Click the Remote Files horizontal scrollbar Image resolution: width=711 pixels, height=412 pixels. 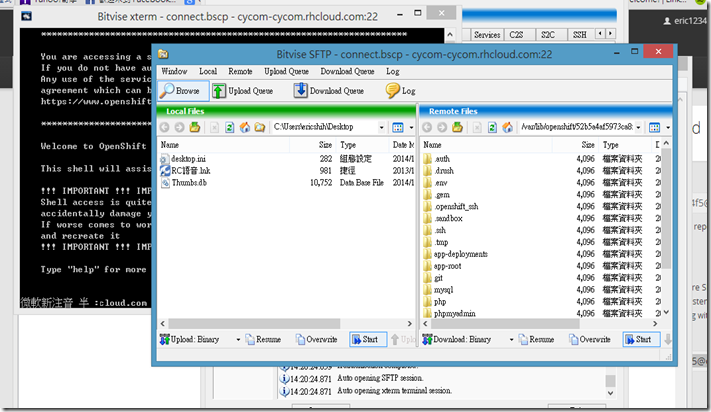click(540, 324)
